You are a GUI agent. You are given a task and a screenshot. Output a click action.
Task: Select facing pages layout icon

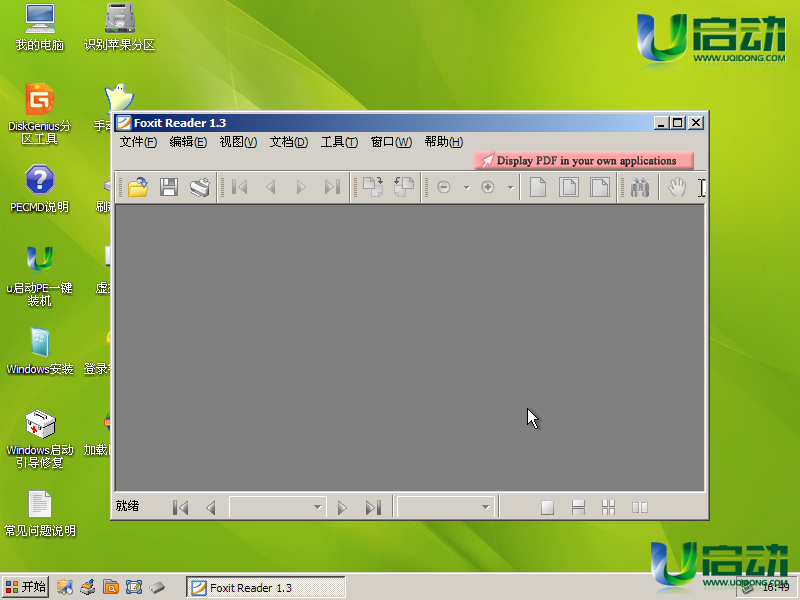(639, 507)
